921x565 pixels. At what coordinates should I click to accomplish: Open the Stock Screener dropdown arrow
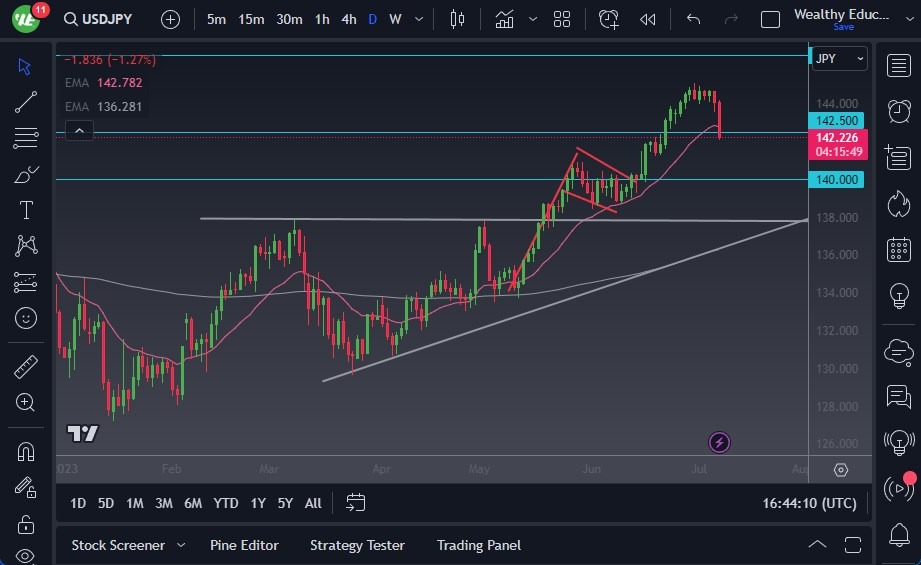(181, 545)
